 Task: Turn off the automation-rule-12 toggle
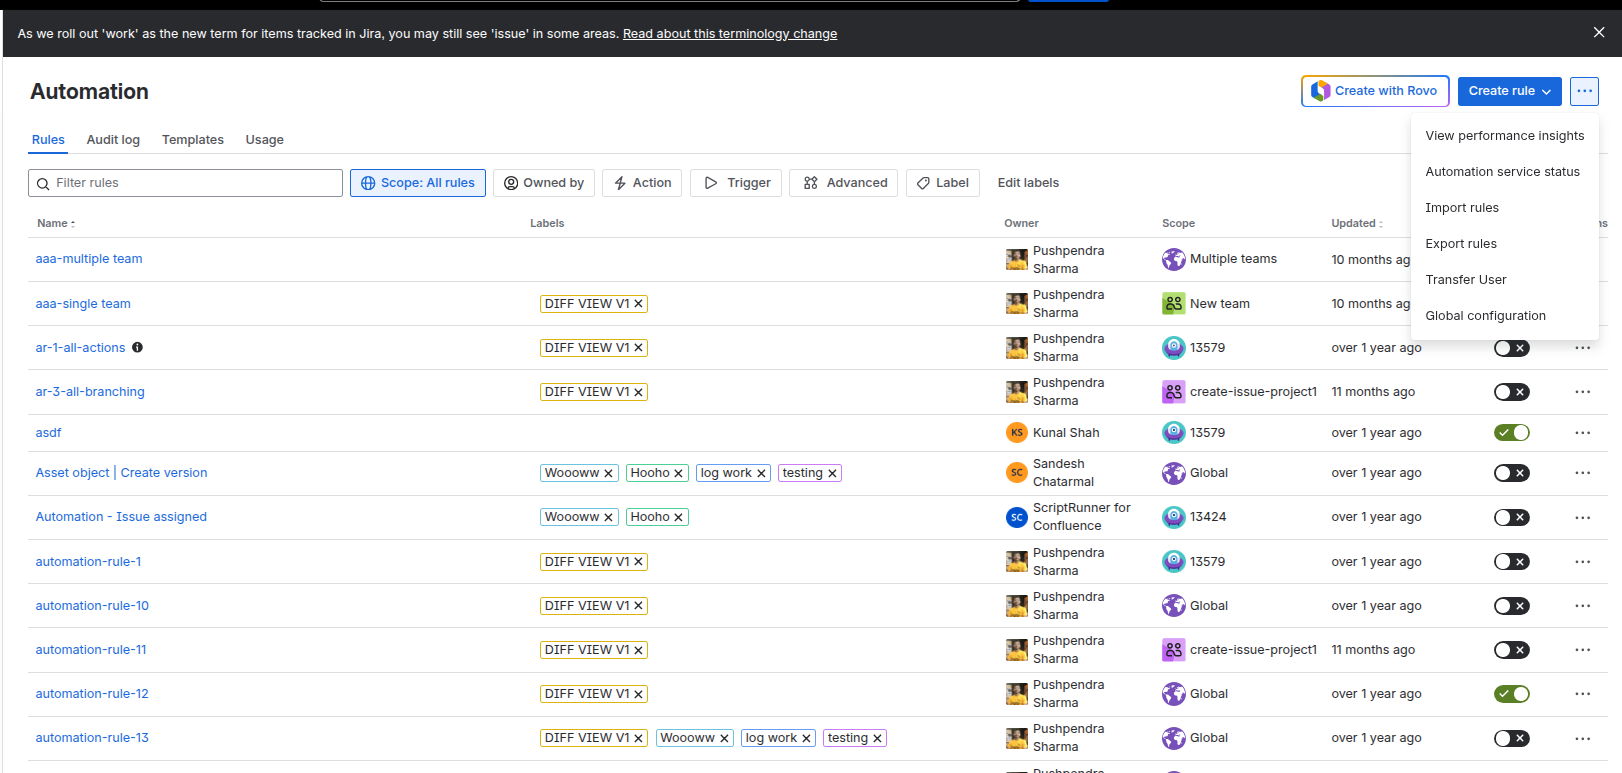(1511, 694)
